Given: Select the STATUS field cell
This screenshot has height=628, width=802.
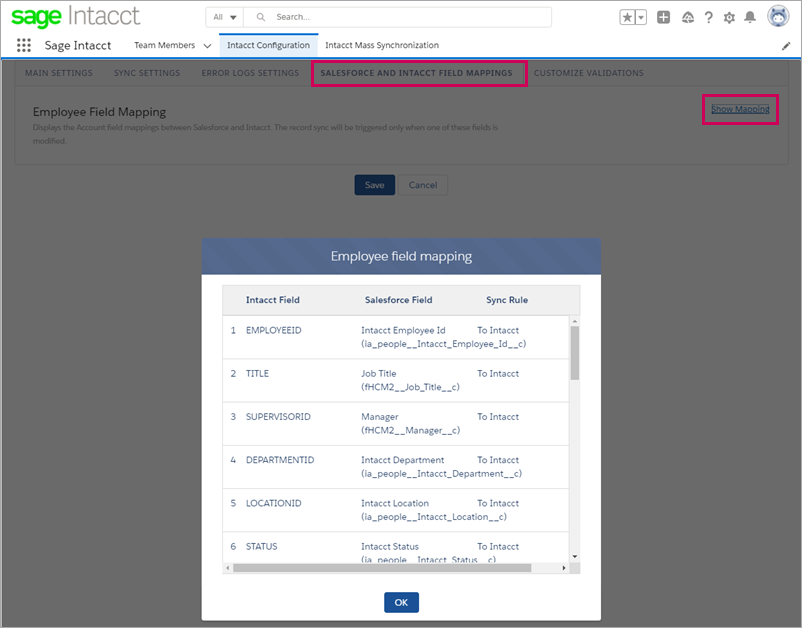Looking at the screenshot, I should click(x=261, y=546).
